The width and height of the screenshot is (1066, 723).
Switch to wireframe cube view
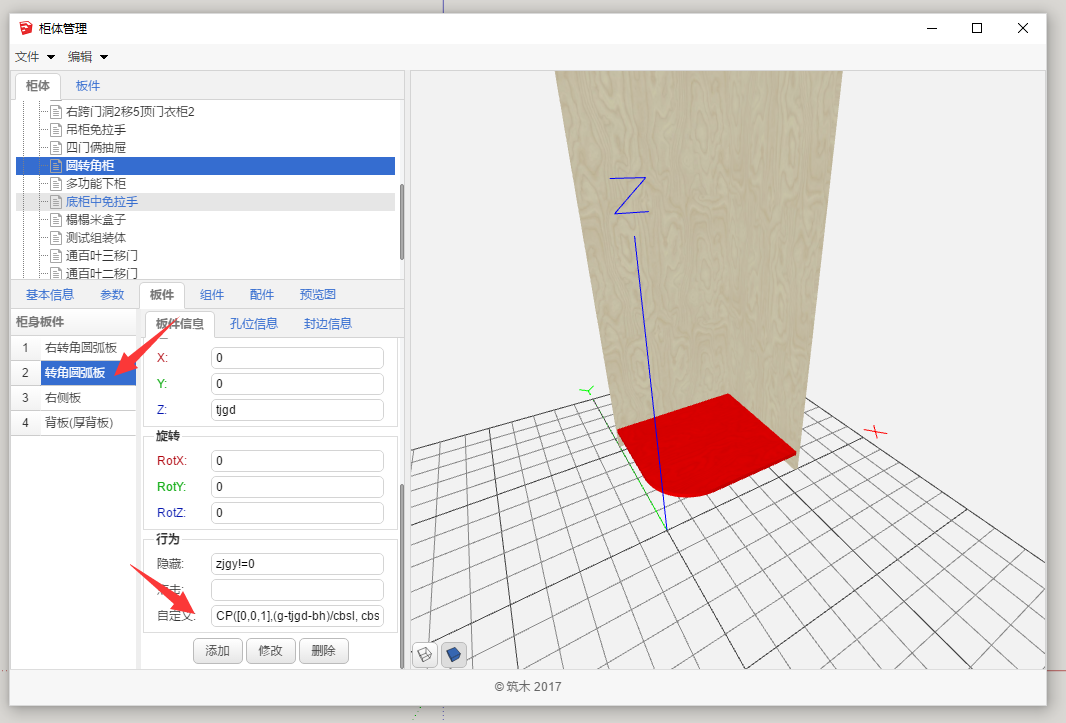click(425, 654)
